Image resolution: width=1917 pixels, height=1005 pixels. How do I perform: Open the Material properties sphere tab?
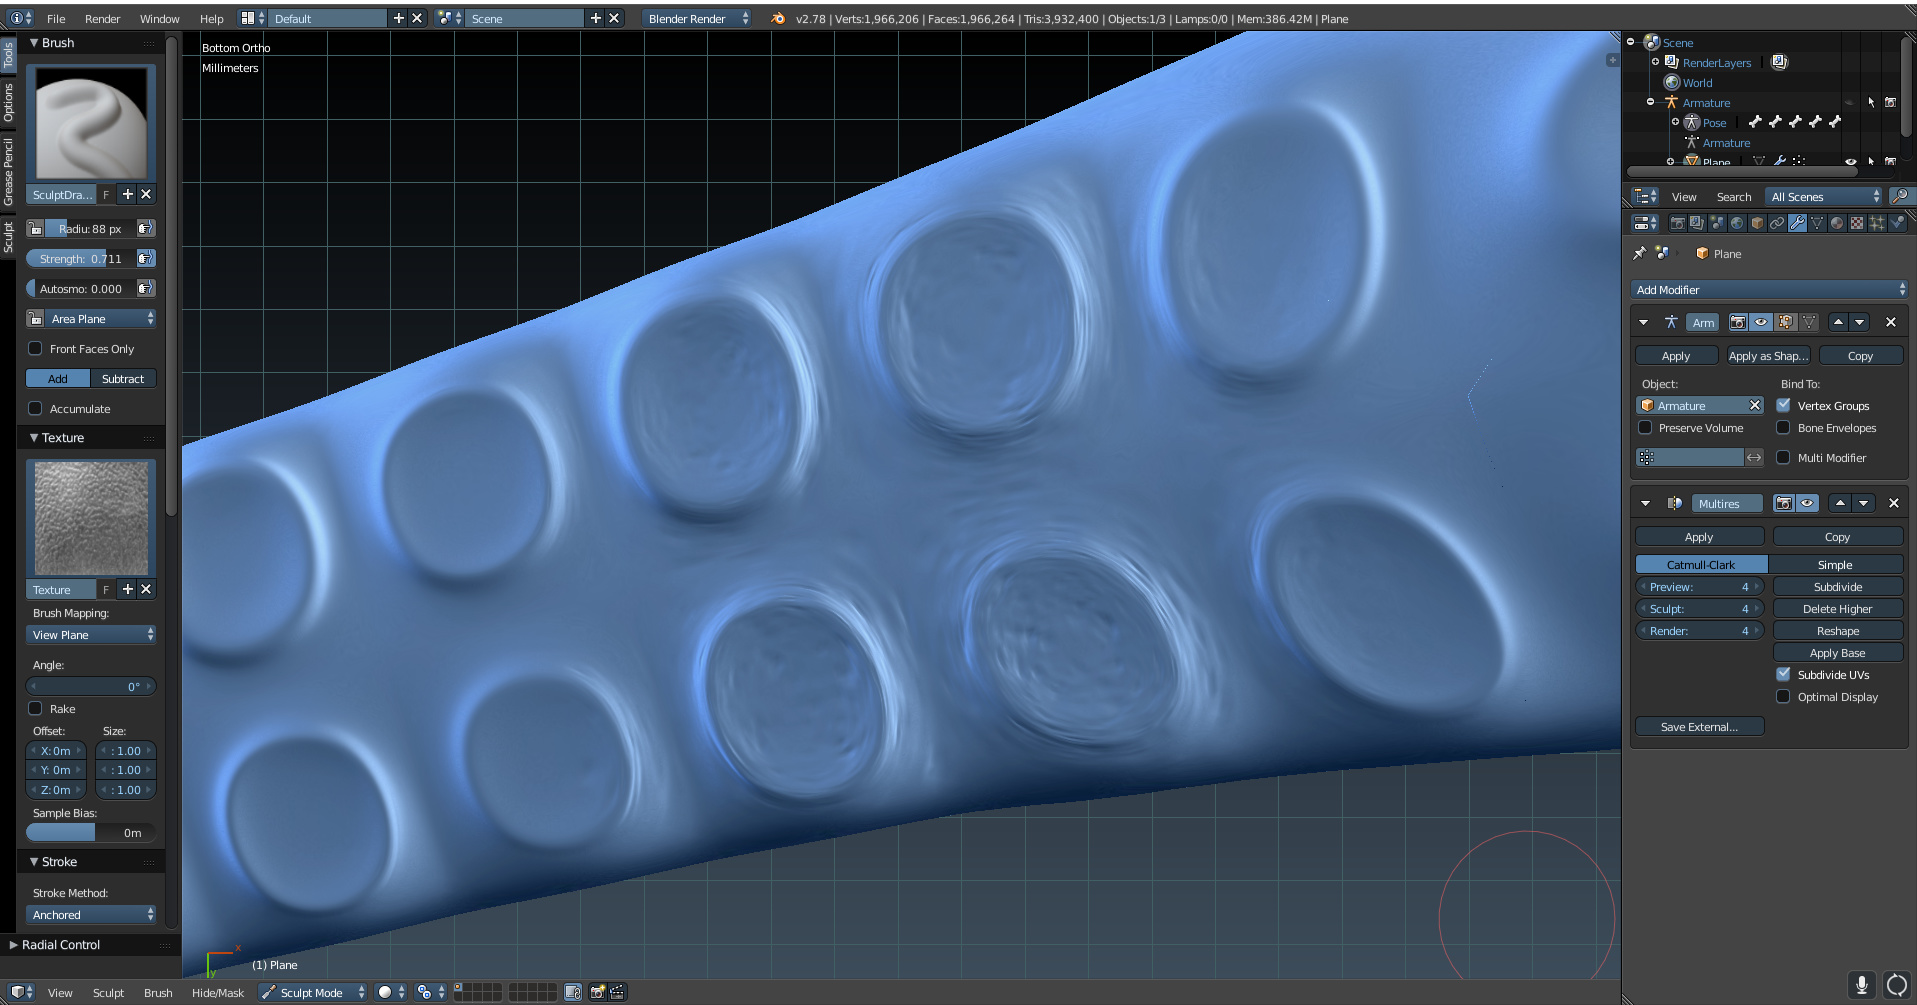[x=1837, y=223]
